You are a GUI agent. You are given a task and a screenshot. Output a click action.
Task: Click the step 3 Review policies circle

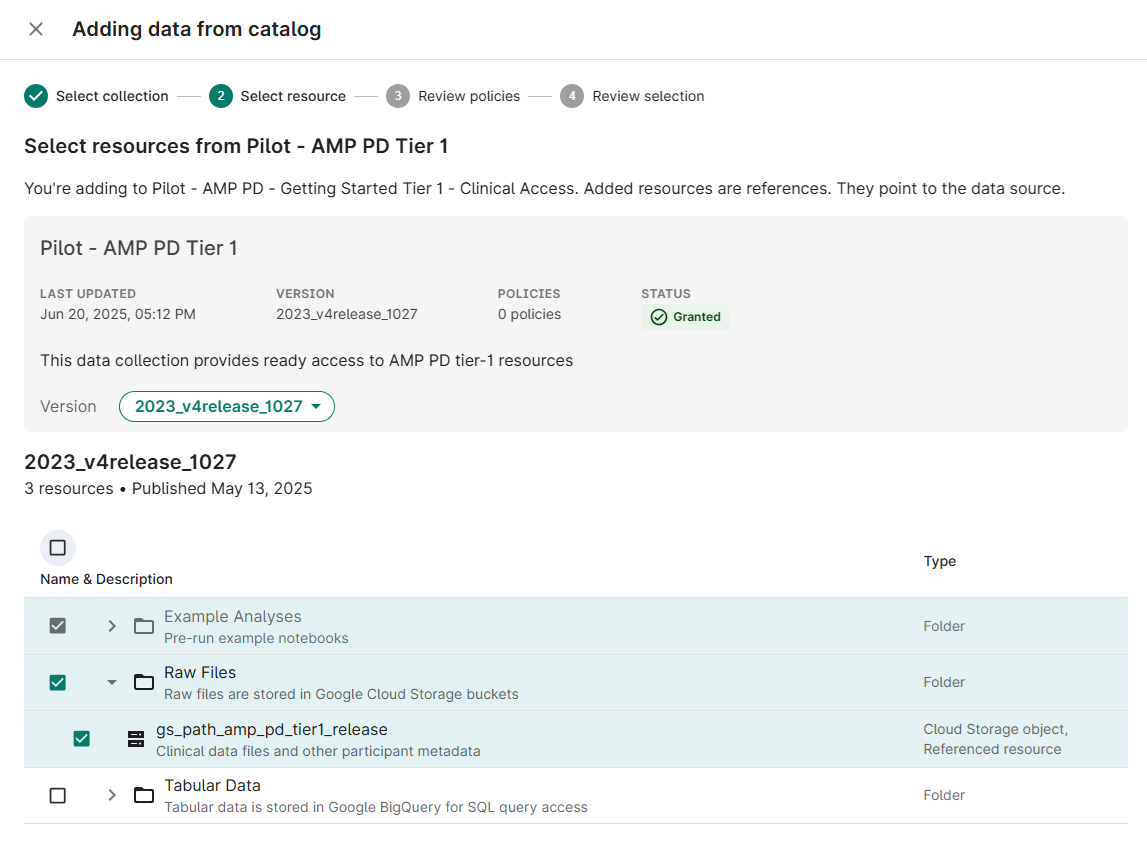pyautogui.click(x=398, y=96)
